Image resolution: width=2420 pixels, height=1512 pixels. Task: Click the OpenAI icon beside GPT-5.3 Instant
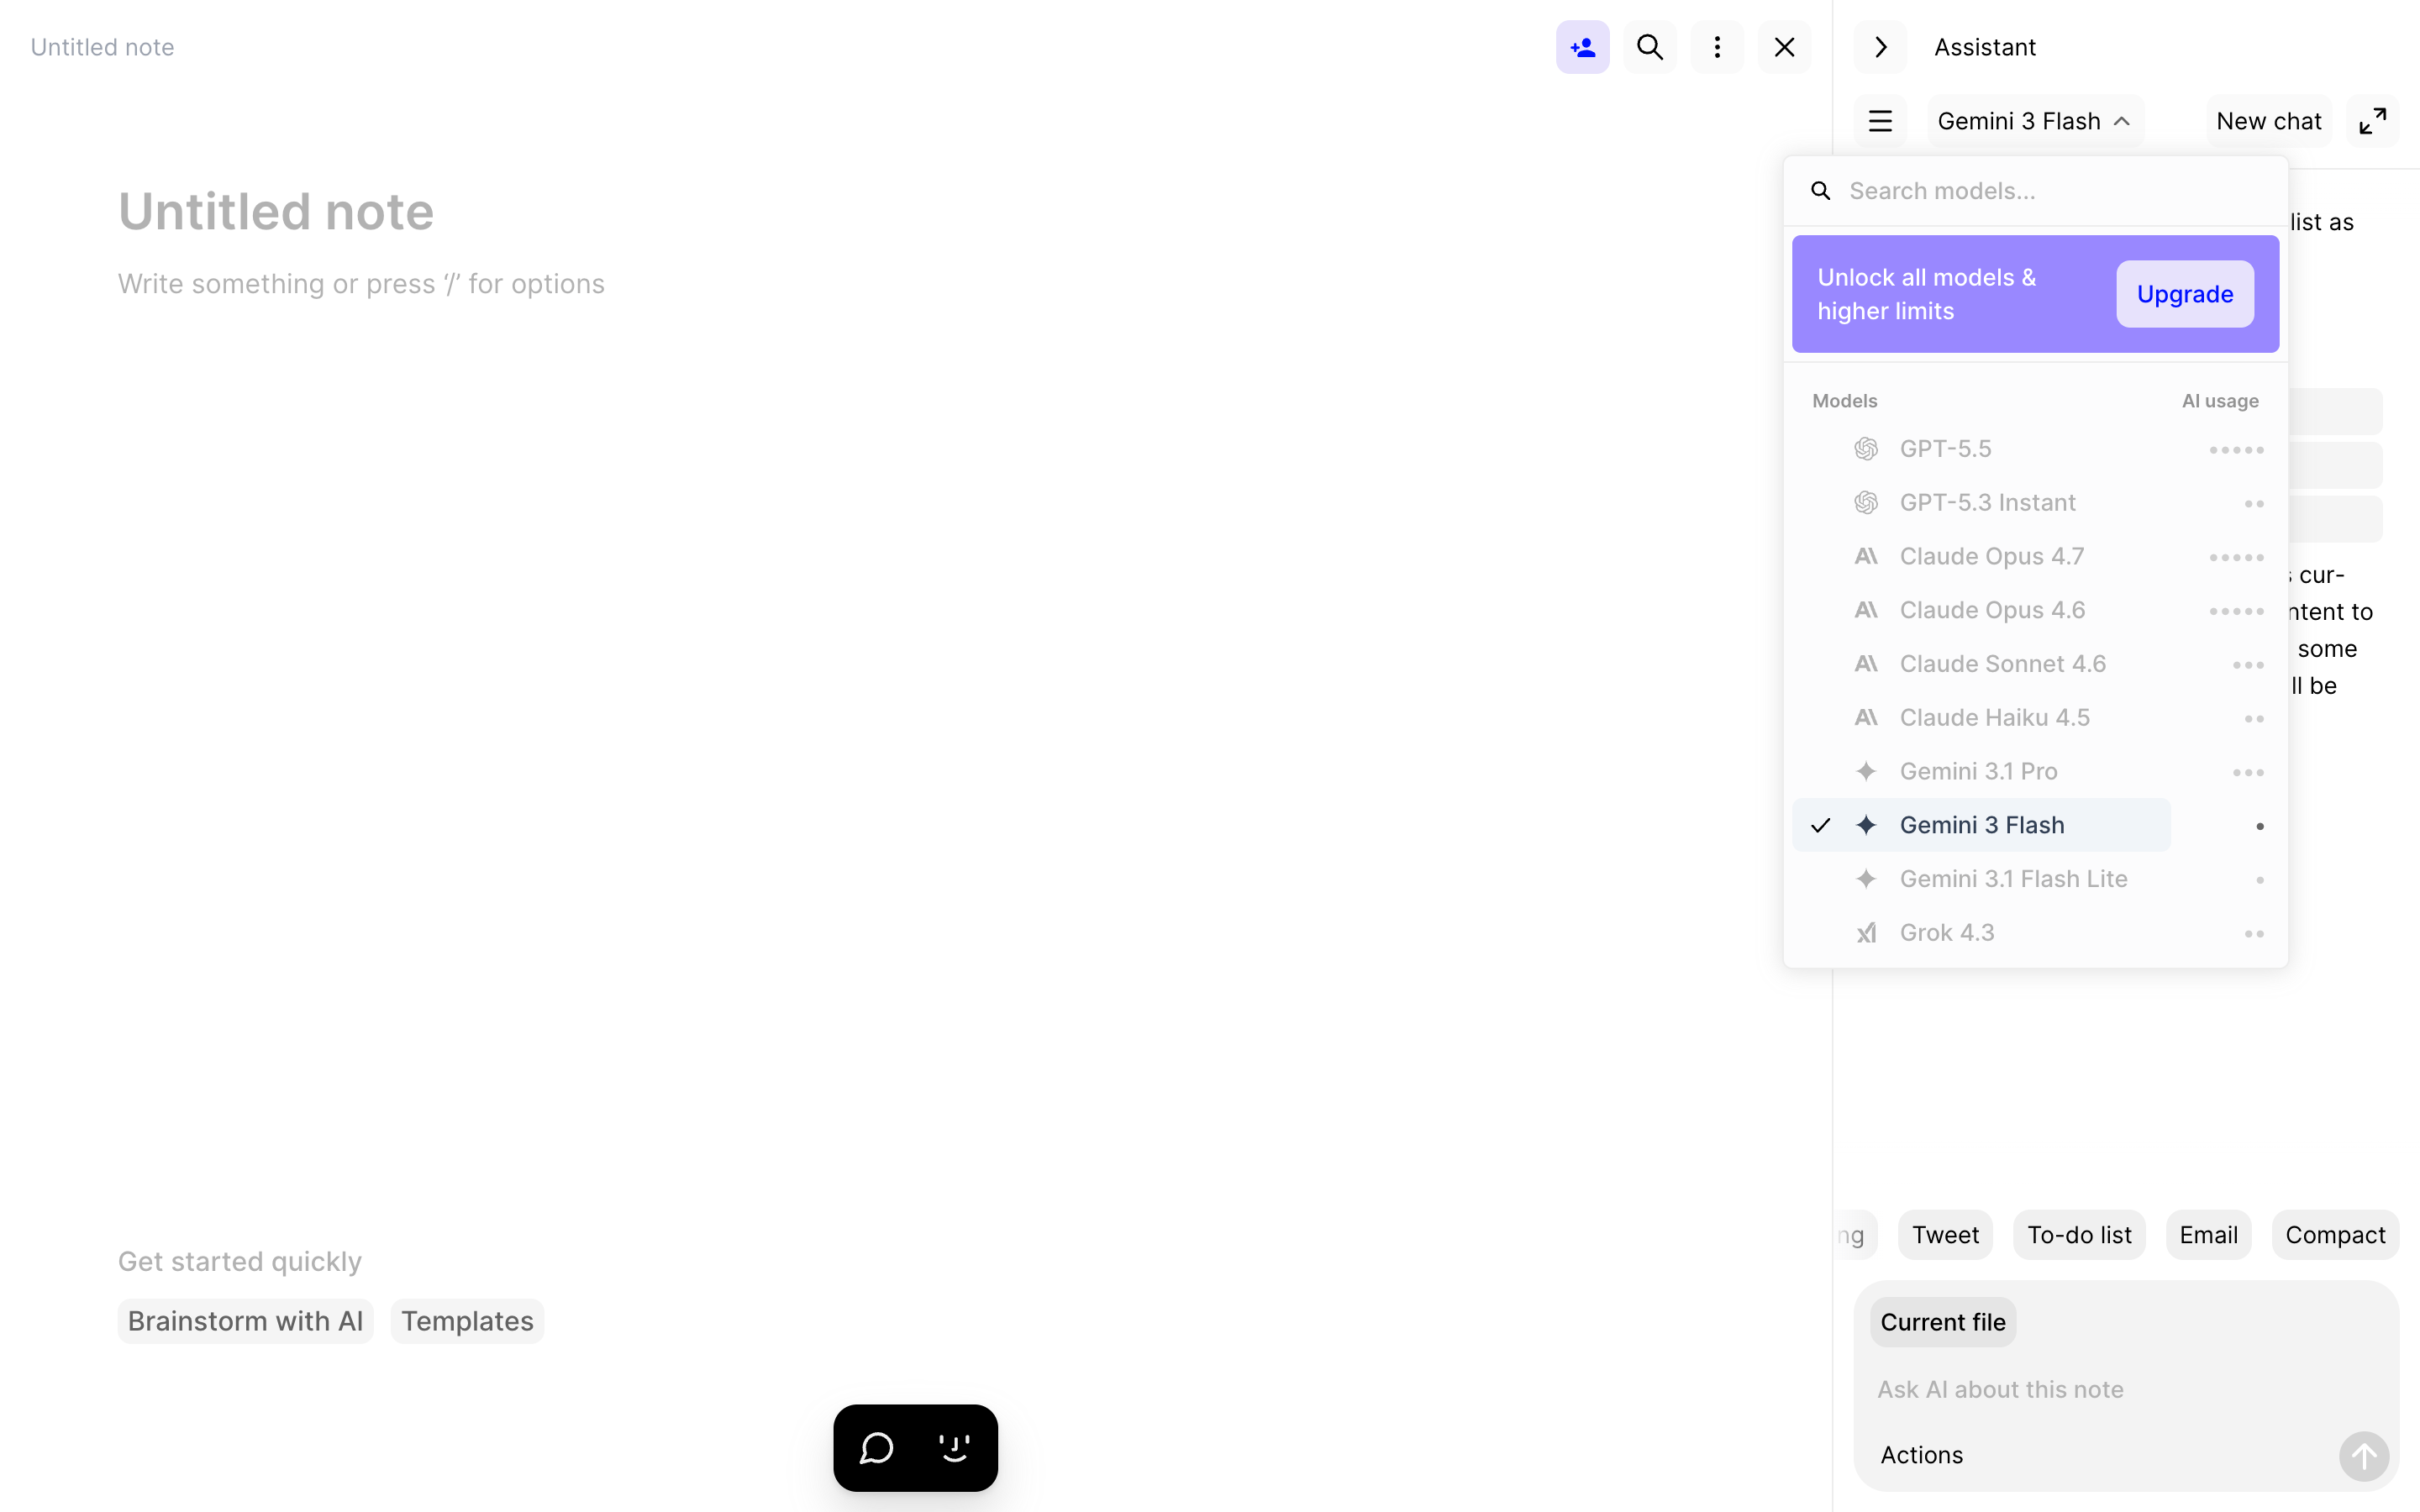coord(1865,503)
